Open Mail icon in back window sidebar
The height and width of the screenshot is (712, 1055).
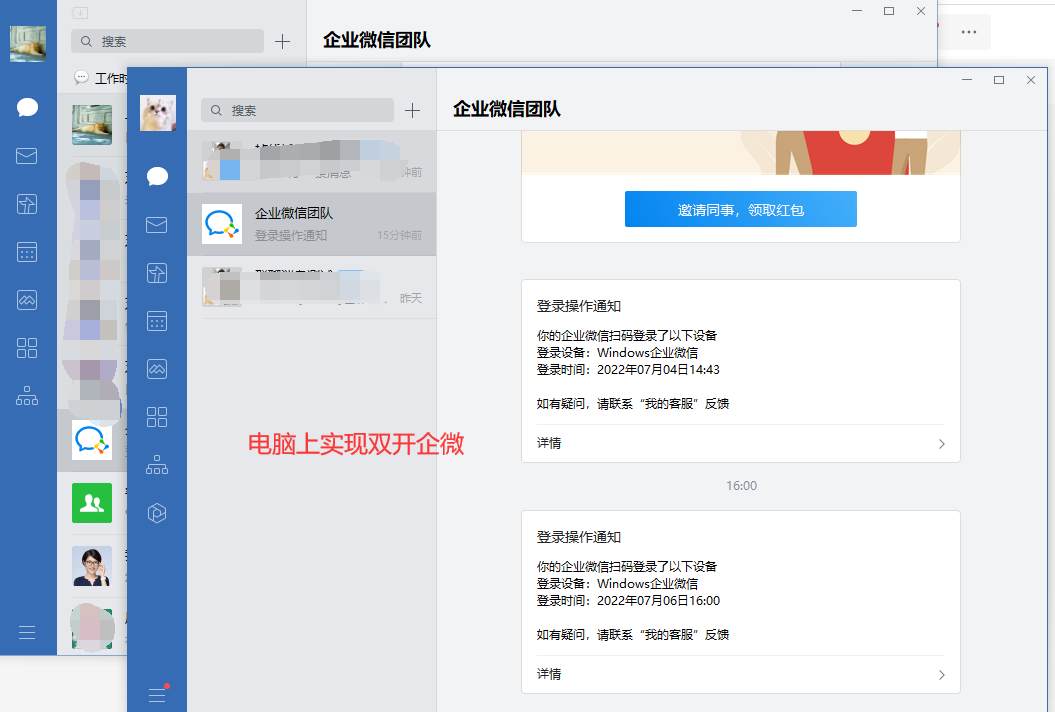point(27,156)
